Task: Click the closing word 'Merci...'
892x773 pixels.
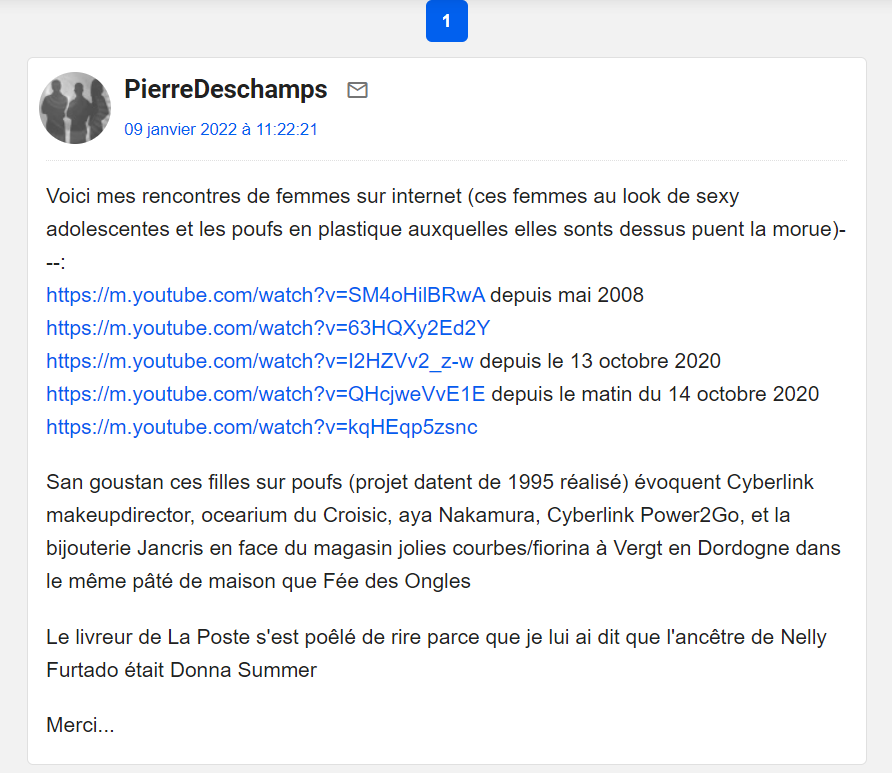Action: [80, 725]
